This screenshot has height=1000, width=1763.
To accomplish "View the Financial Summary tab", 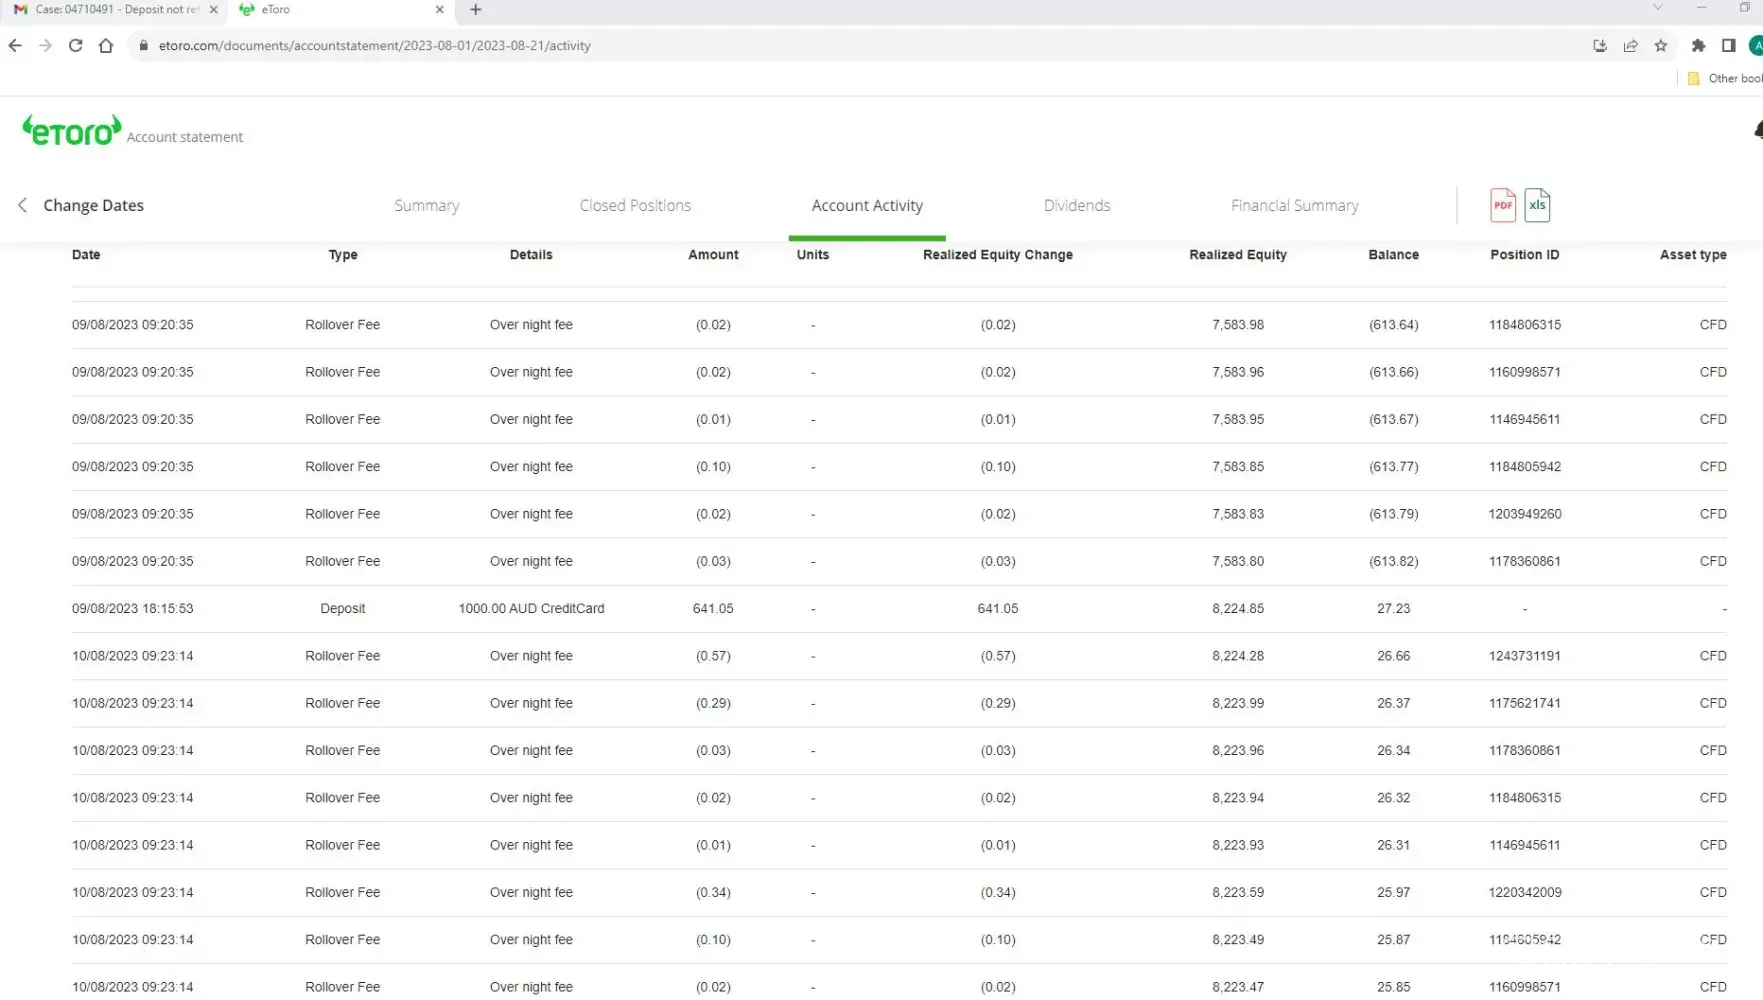I will click(x=1294, y=205).
